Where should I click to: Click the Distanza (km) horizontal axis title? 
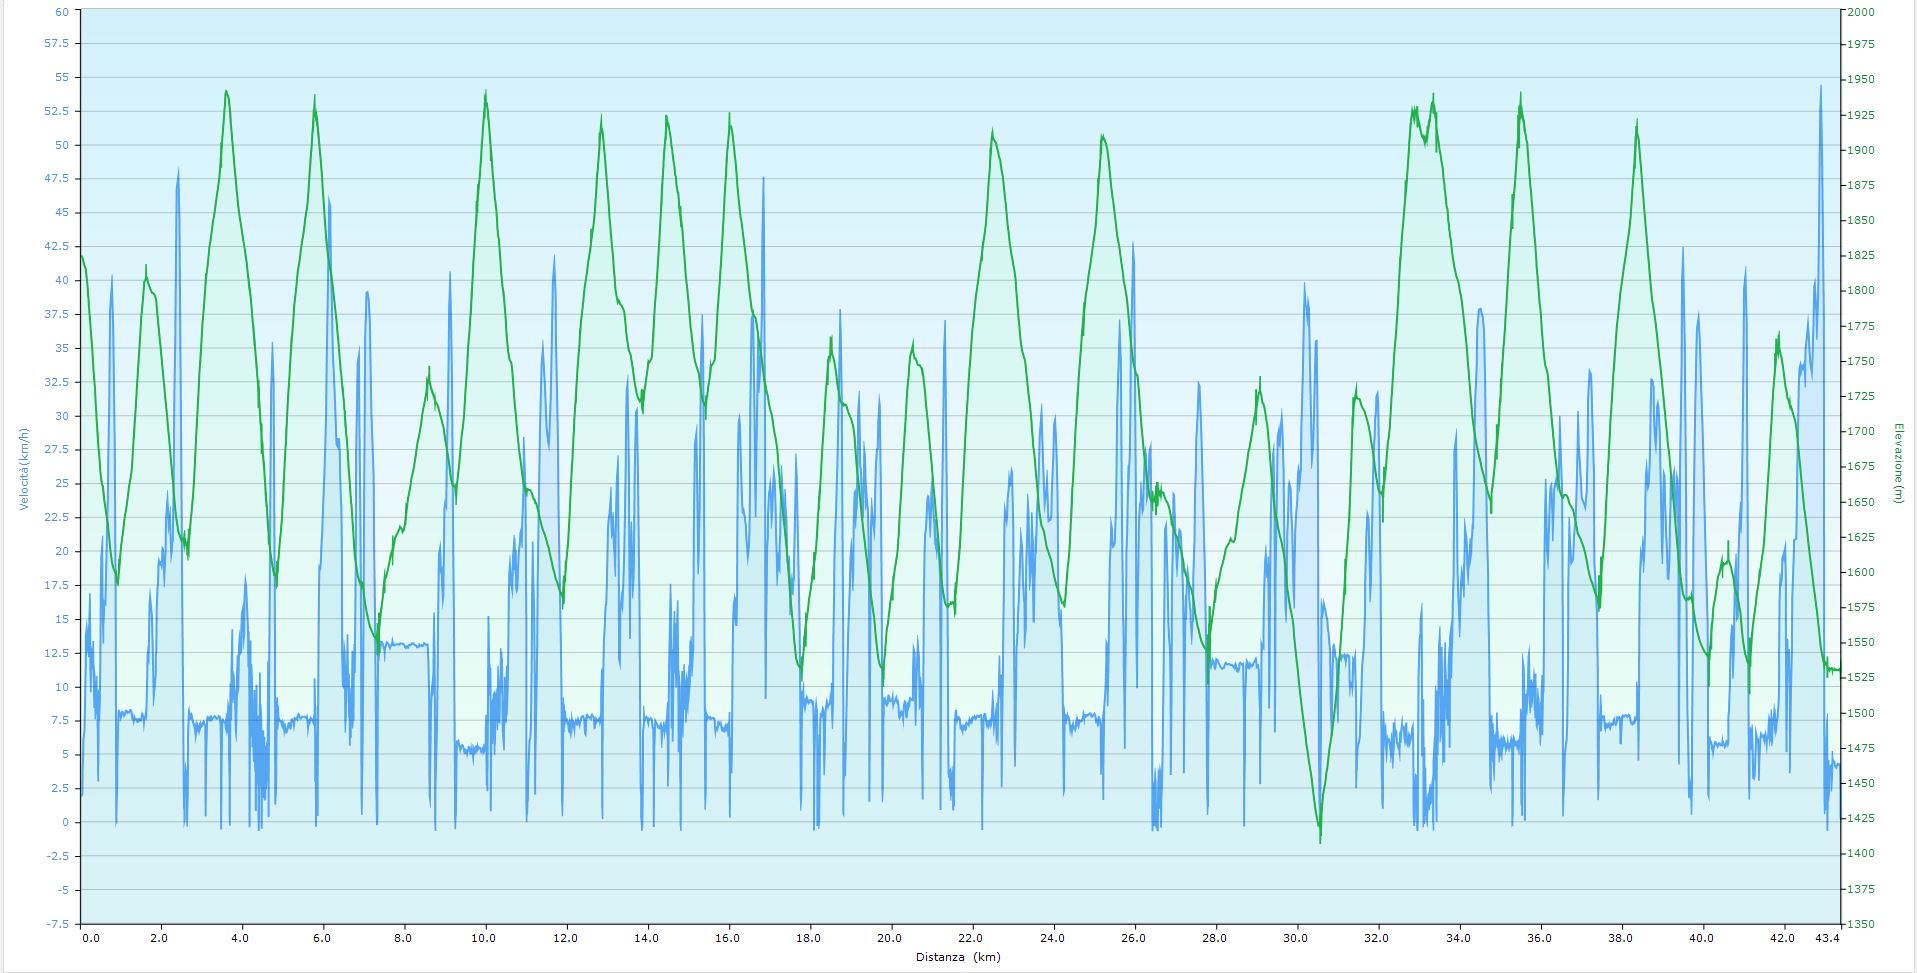(x=957, y=957)
